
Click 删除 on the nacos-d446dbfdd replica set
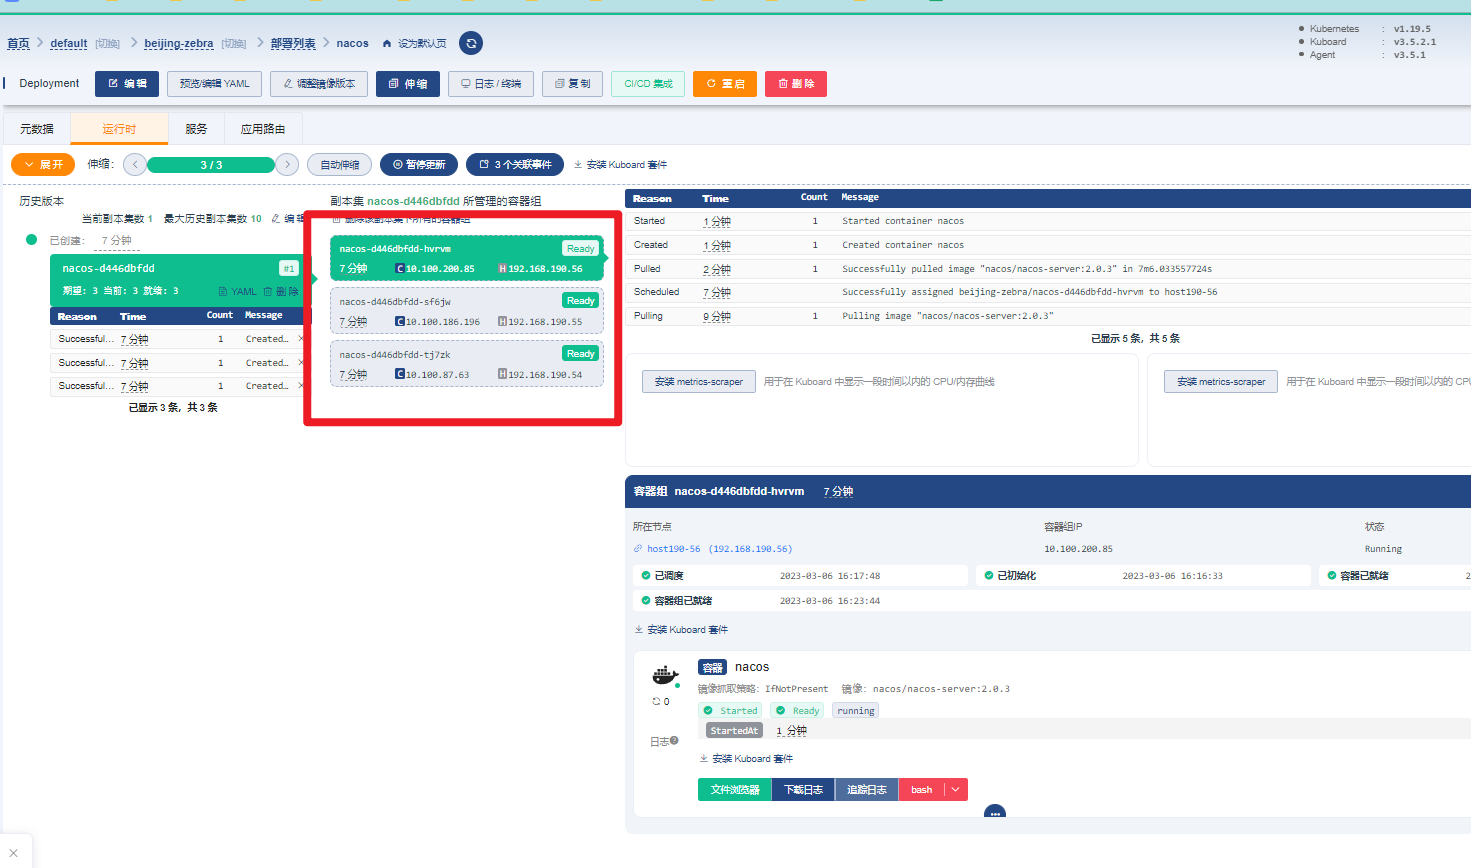pyautogui.click(x=281, y=292)
